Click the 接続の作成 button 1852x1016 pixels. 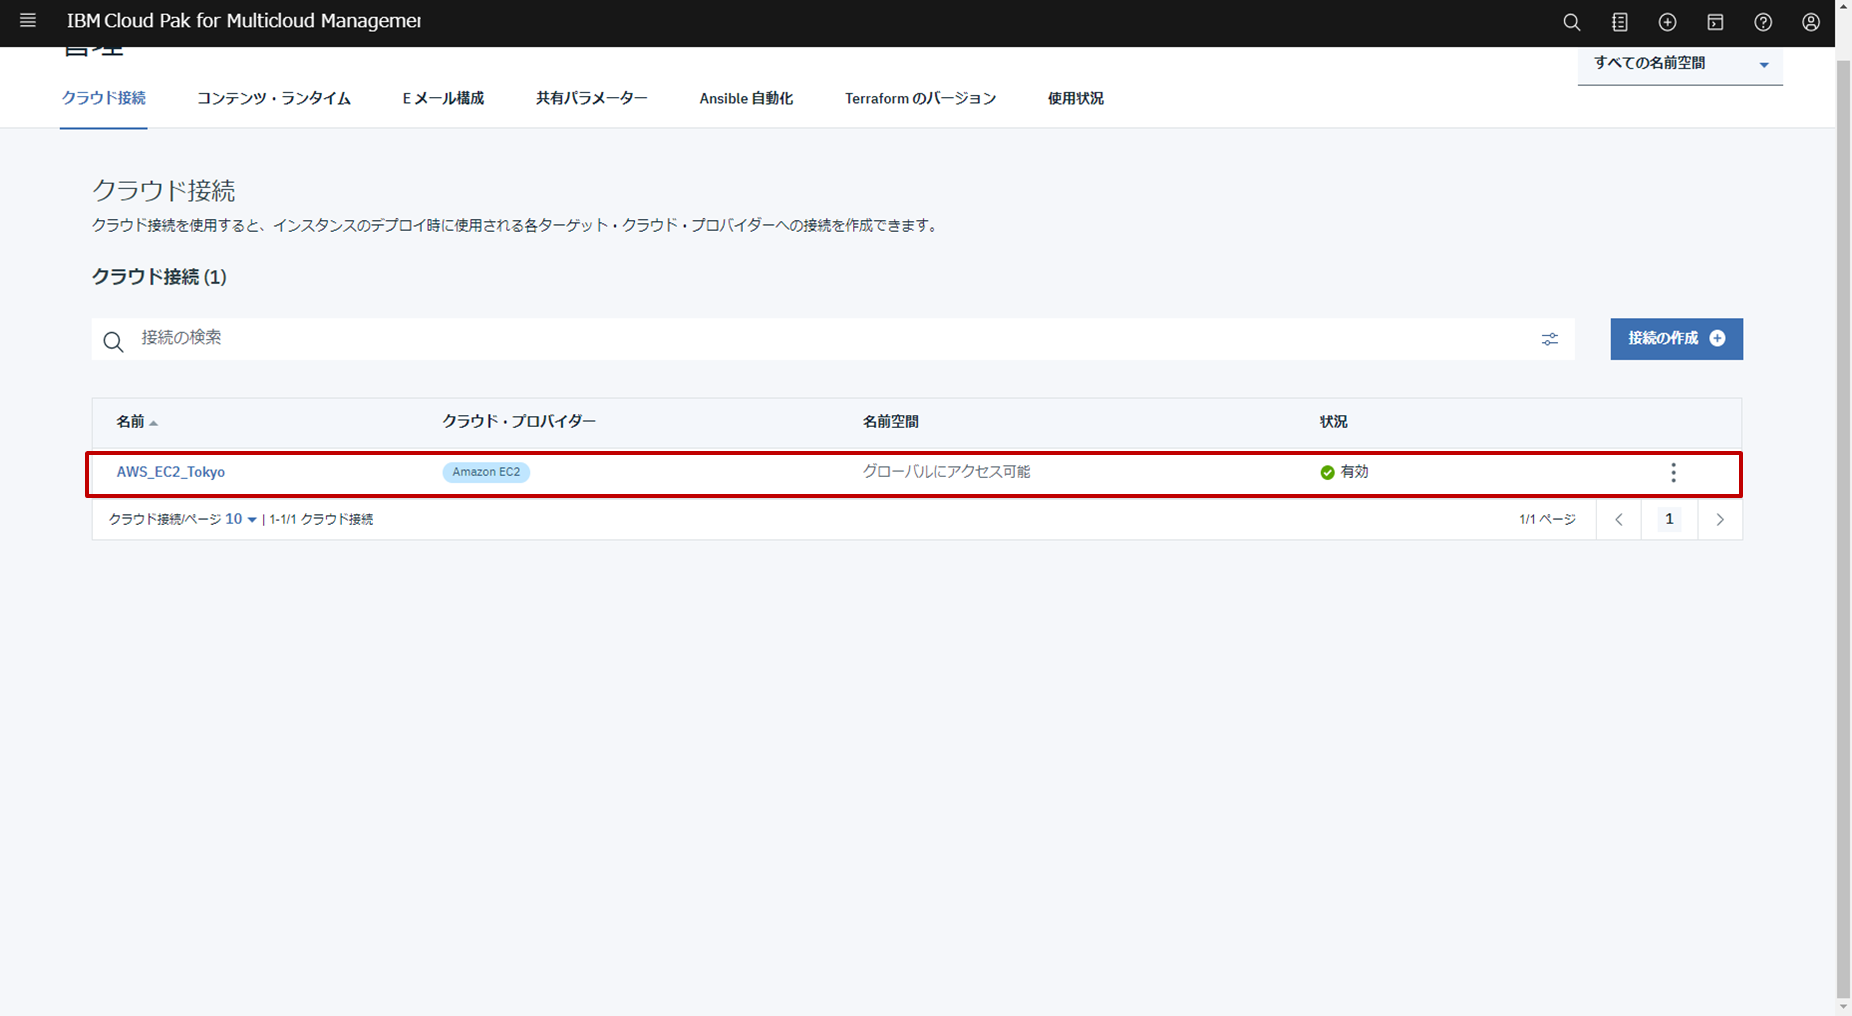[x=1676, y=339]
